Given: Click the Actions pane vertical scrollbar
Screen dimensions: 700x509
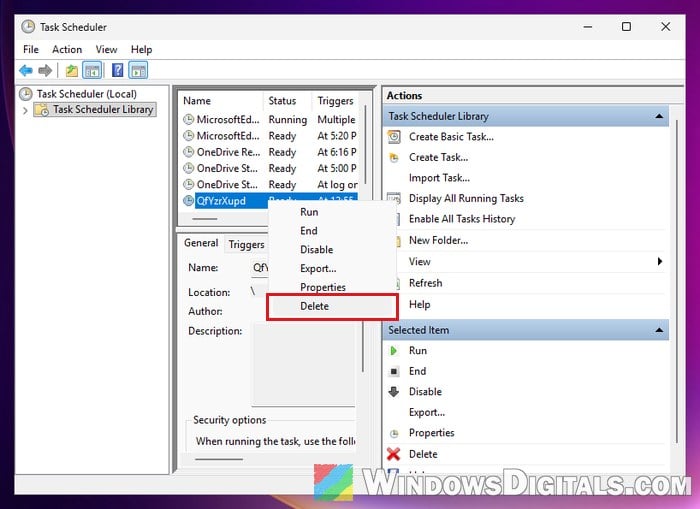Looking at the screenshot, I should (677, 281).
